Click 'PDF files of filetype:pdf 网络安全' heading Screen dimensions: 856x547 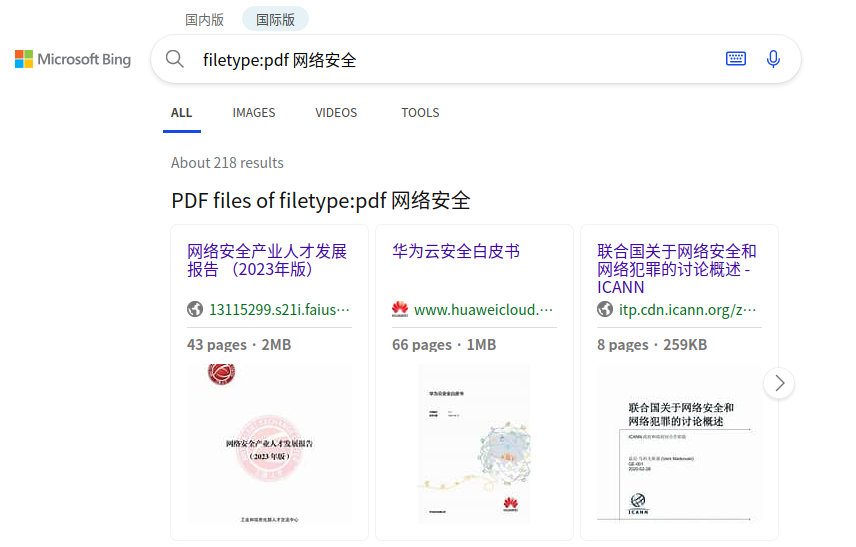[x=321, y=201]
